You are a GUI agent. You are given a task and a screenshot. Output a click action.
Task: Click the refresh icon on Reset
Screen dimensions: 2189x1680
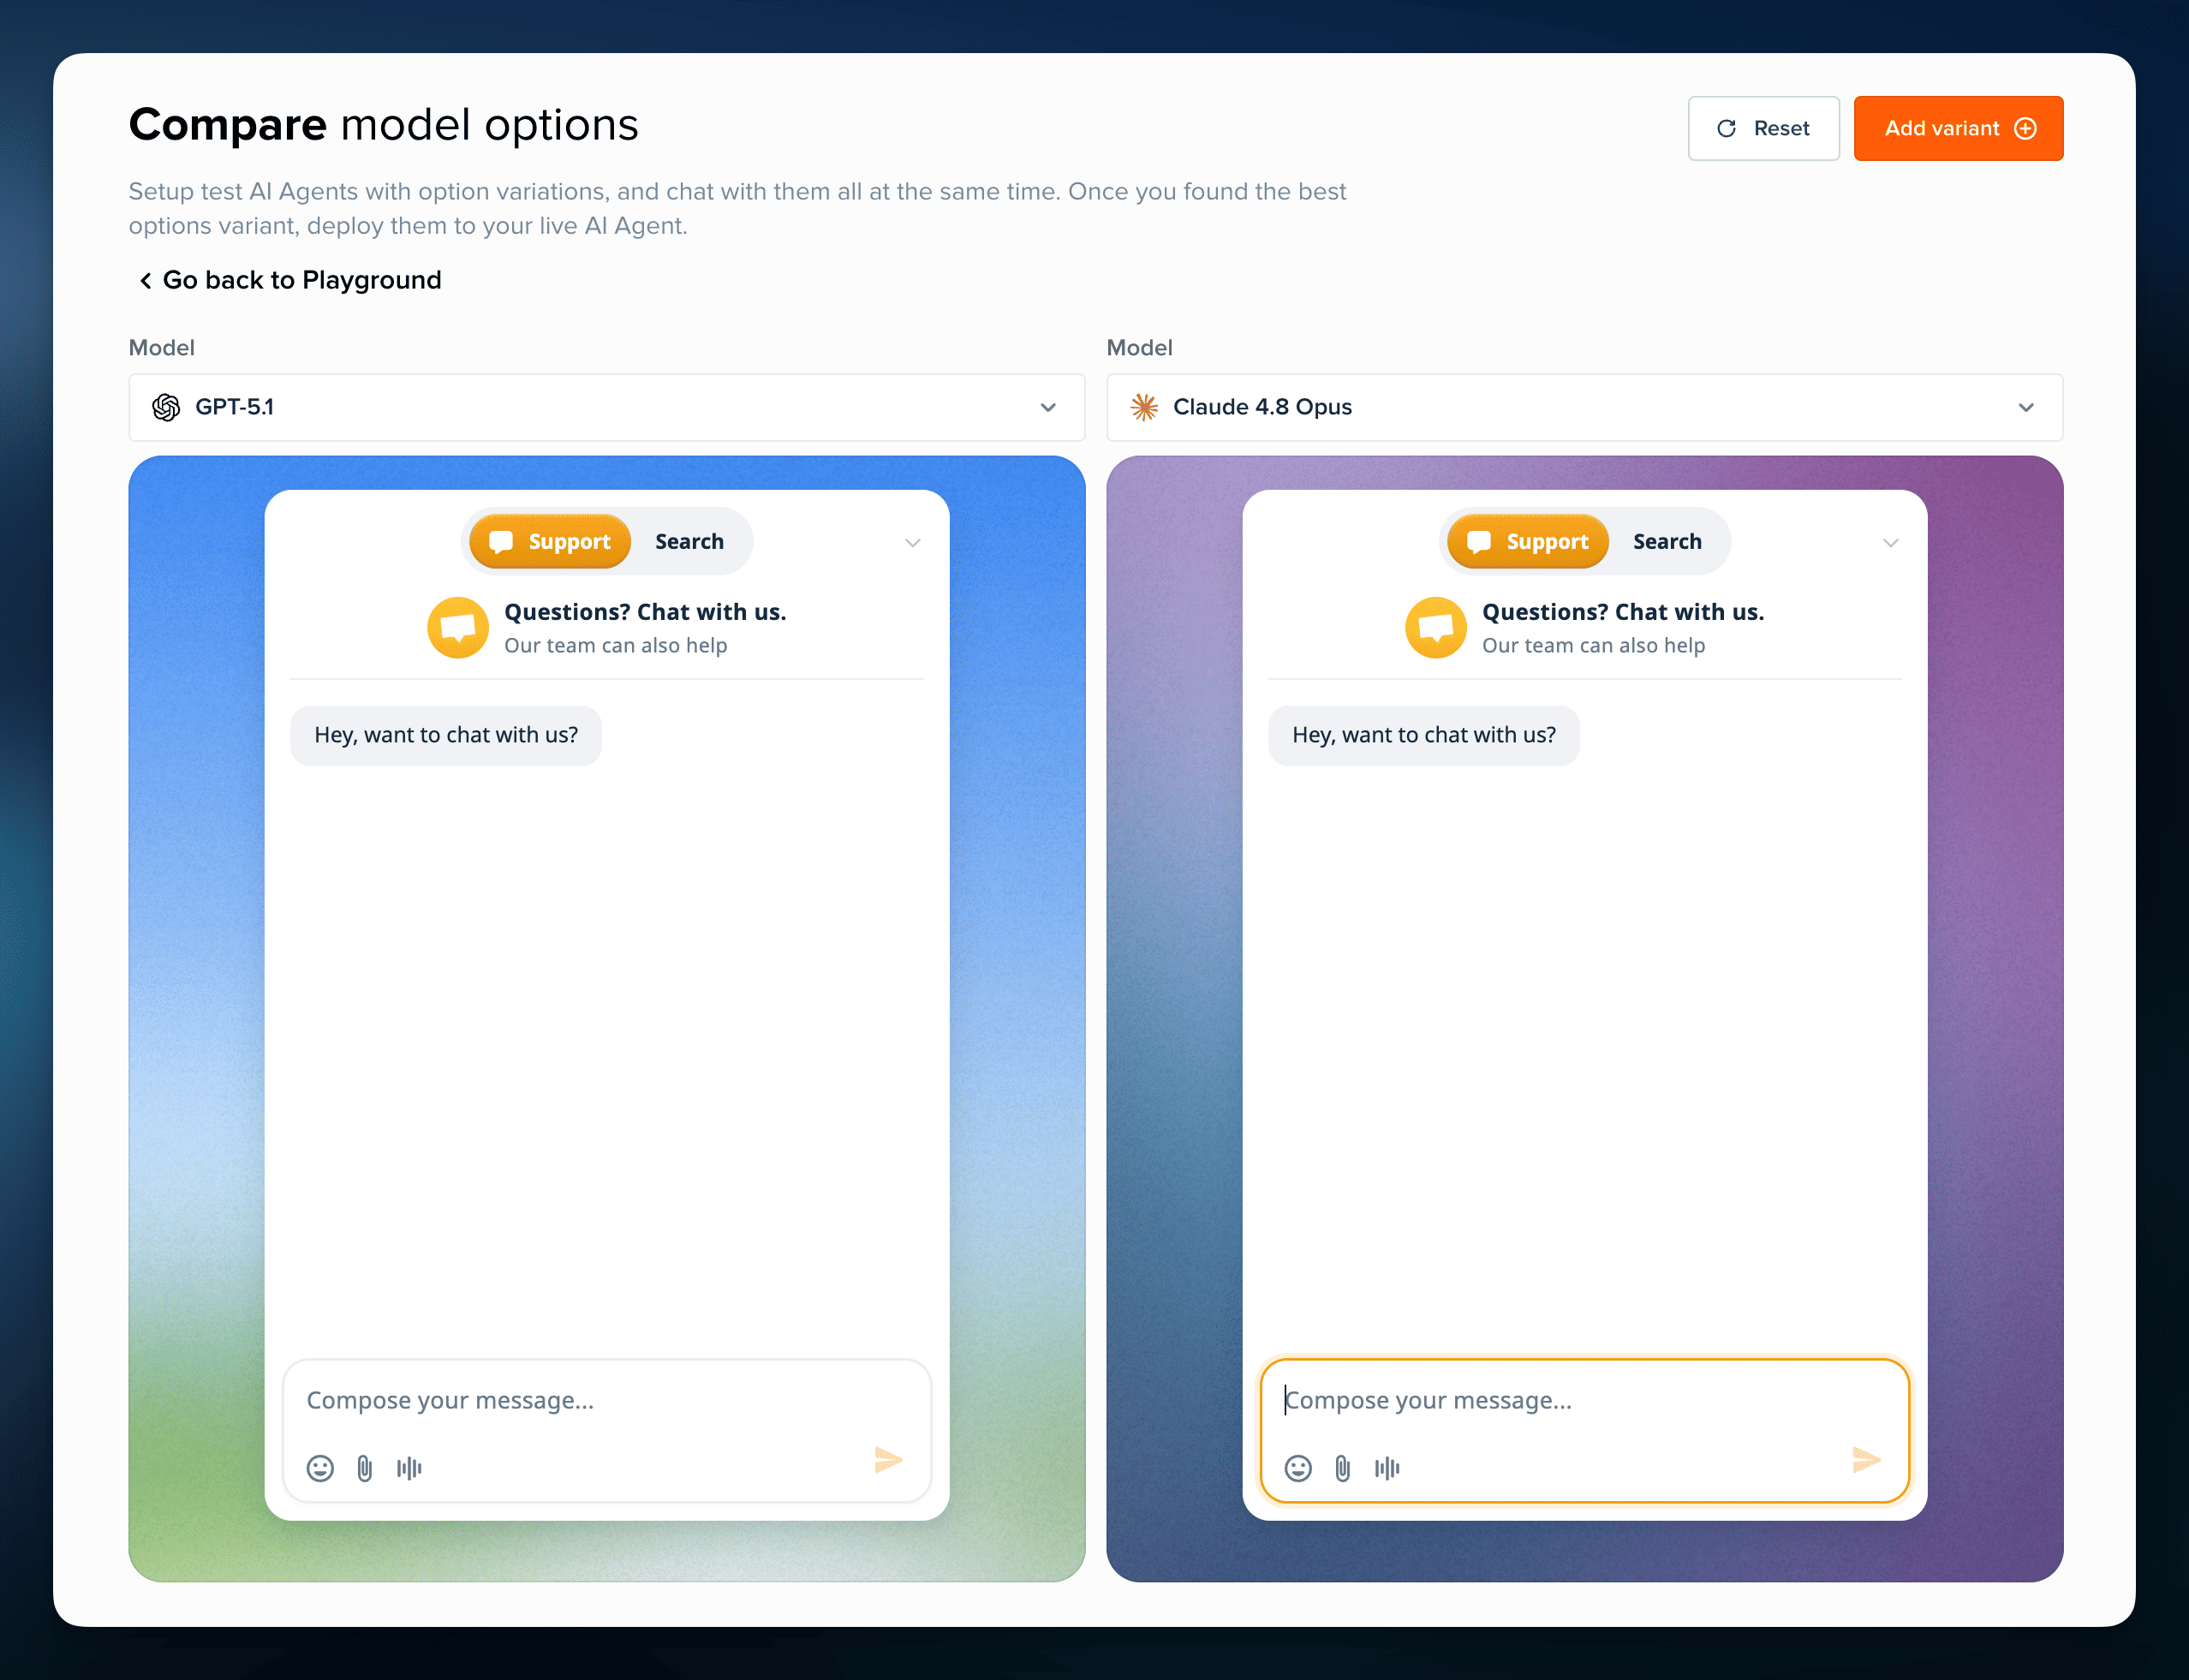[1726, 128]
